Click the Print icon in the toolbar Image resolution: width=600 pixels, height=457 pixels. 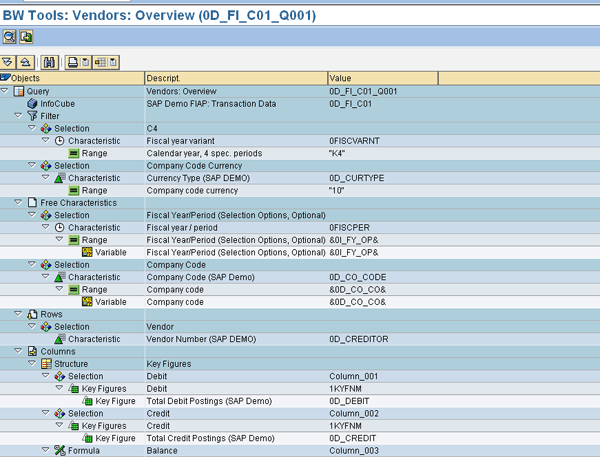pyautogui.click(x=72, y=63)
